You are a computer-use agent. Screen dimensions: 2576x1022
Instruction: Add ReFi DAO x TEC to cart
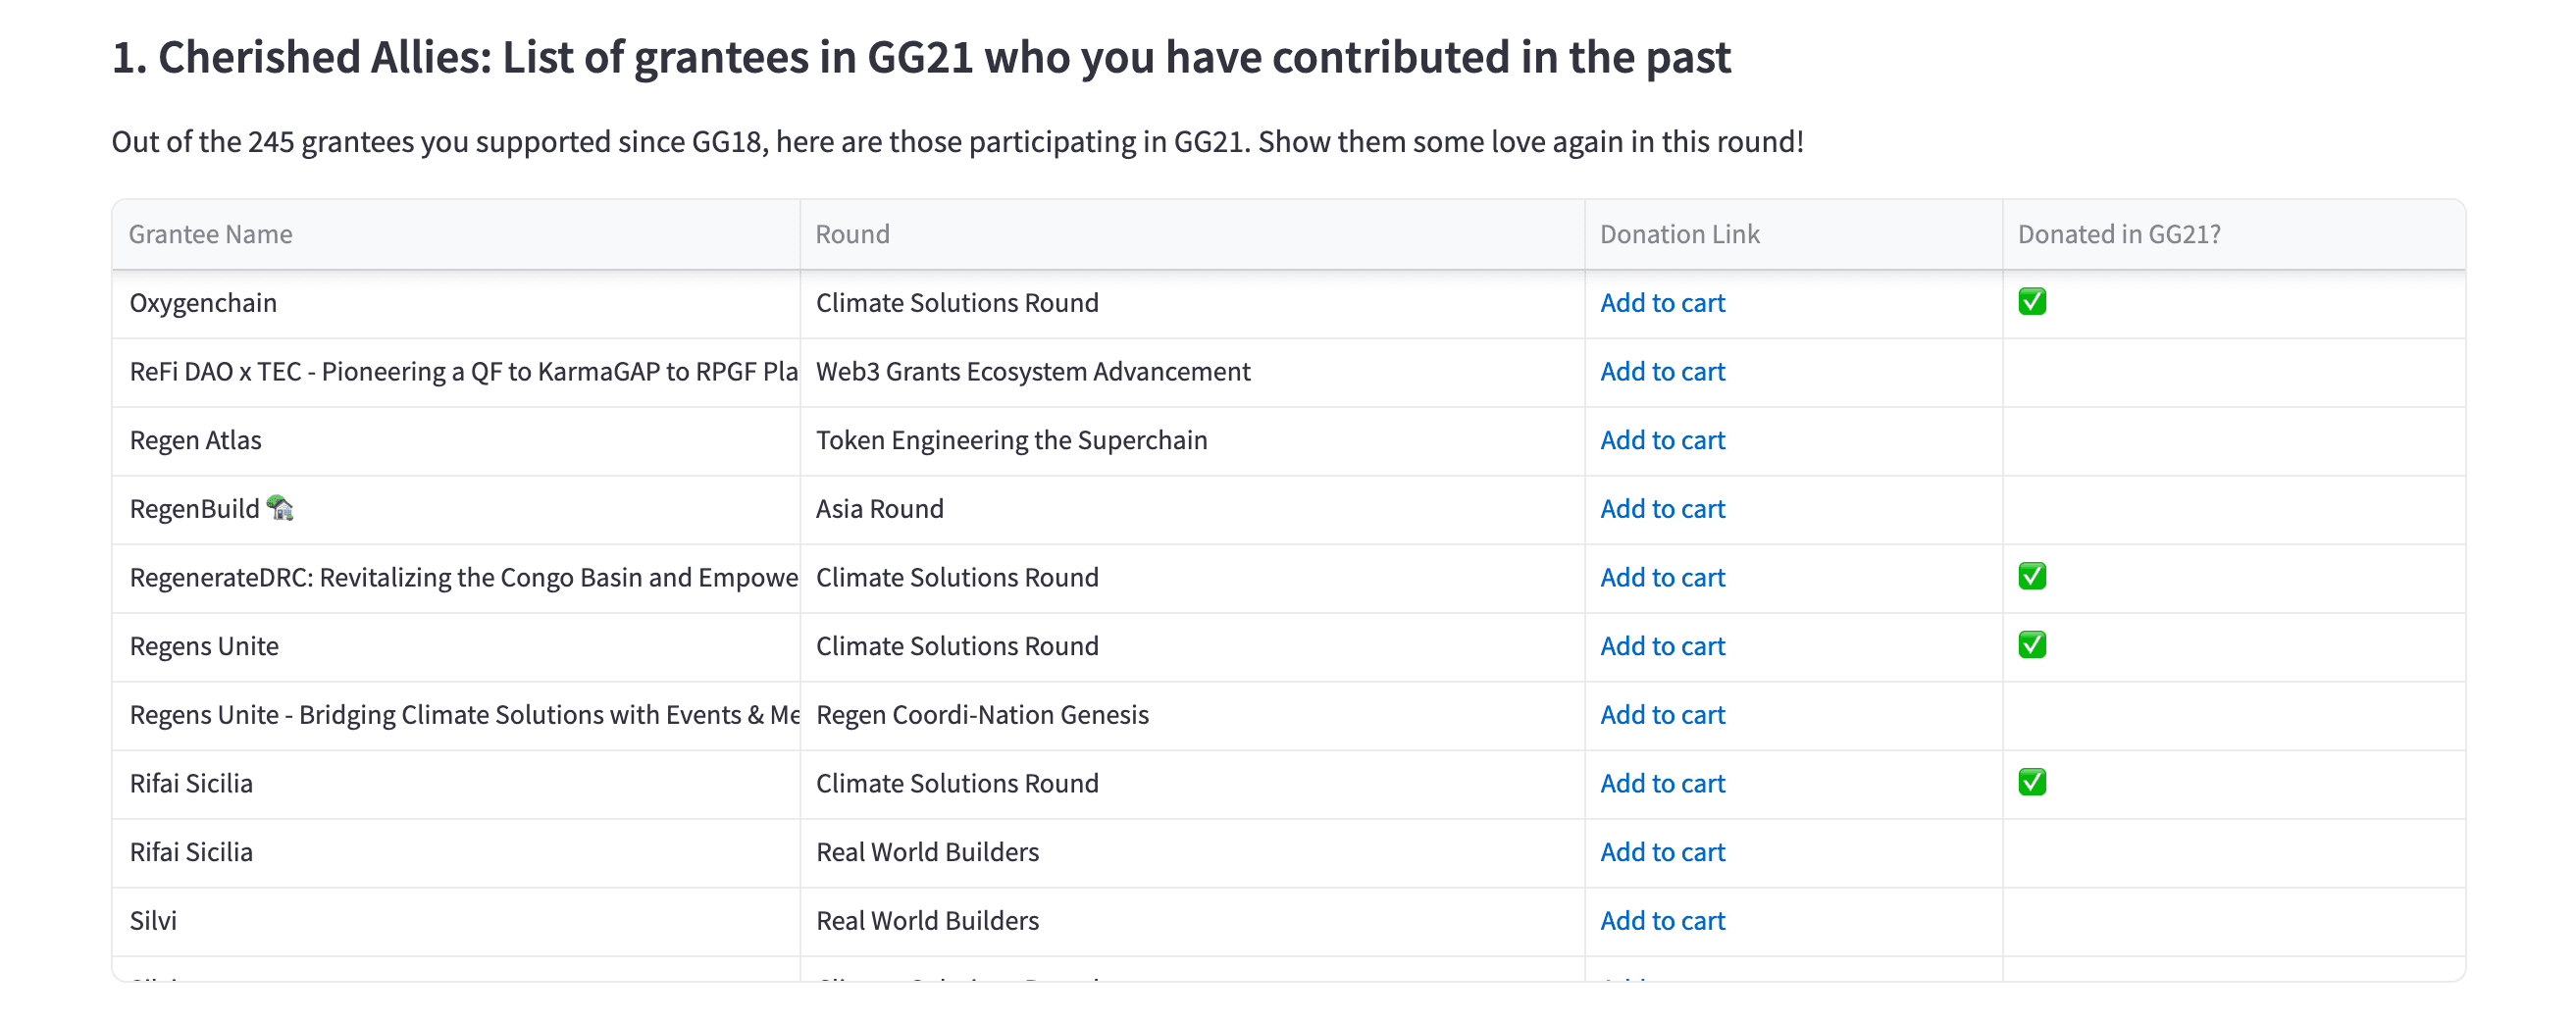(1662, 372)
